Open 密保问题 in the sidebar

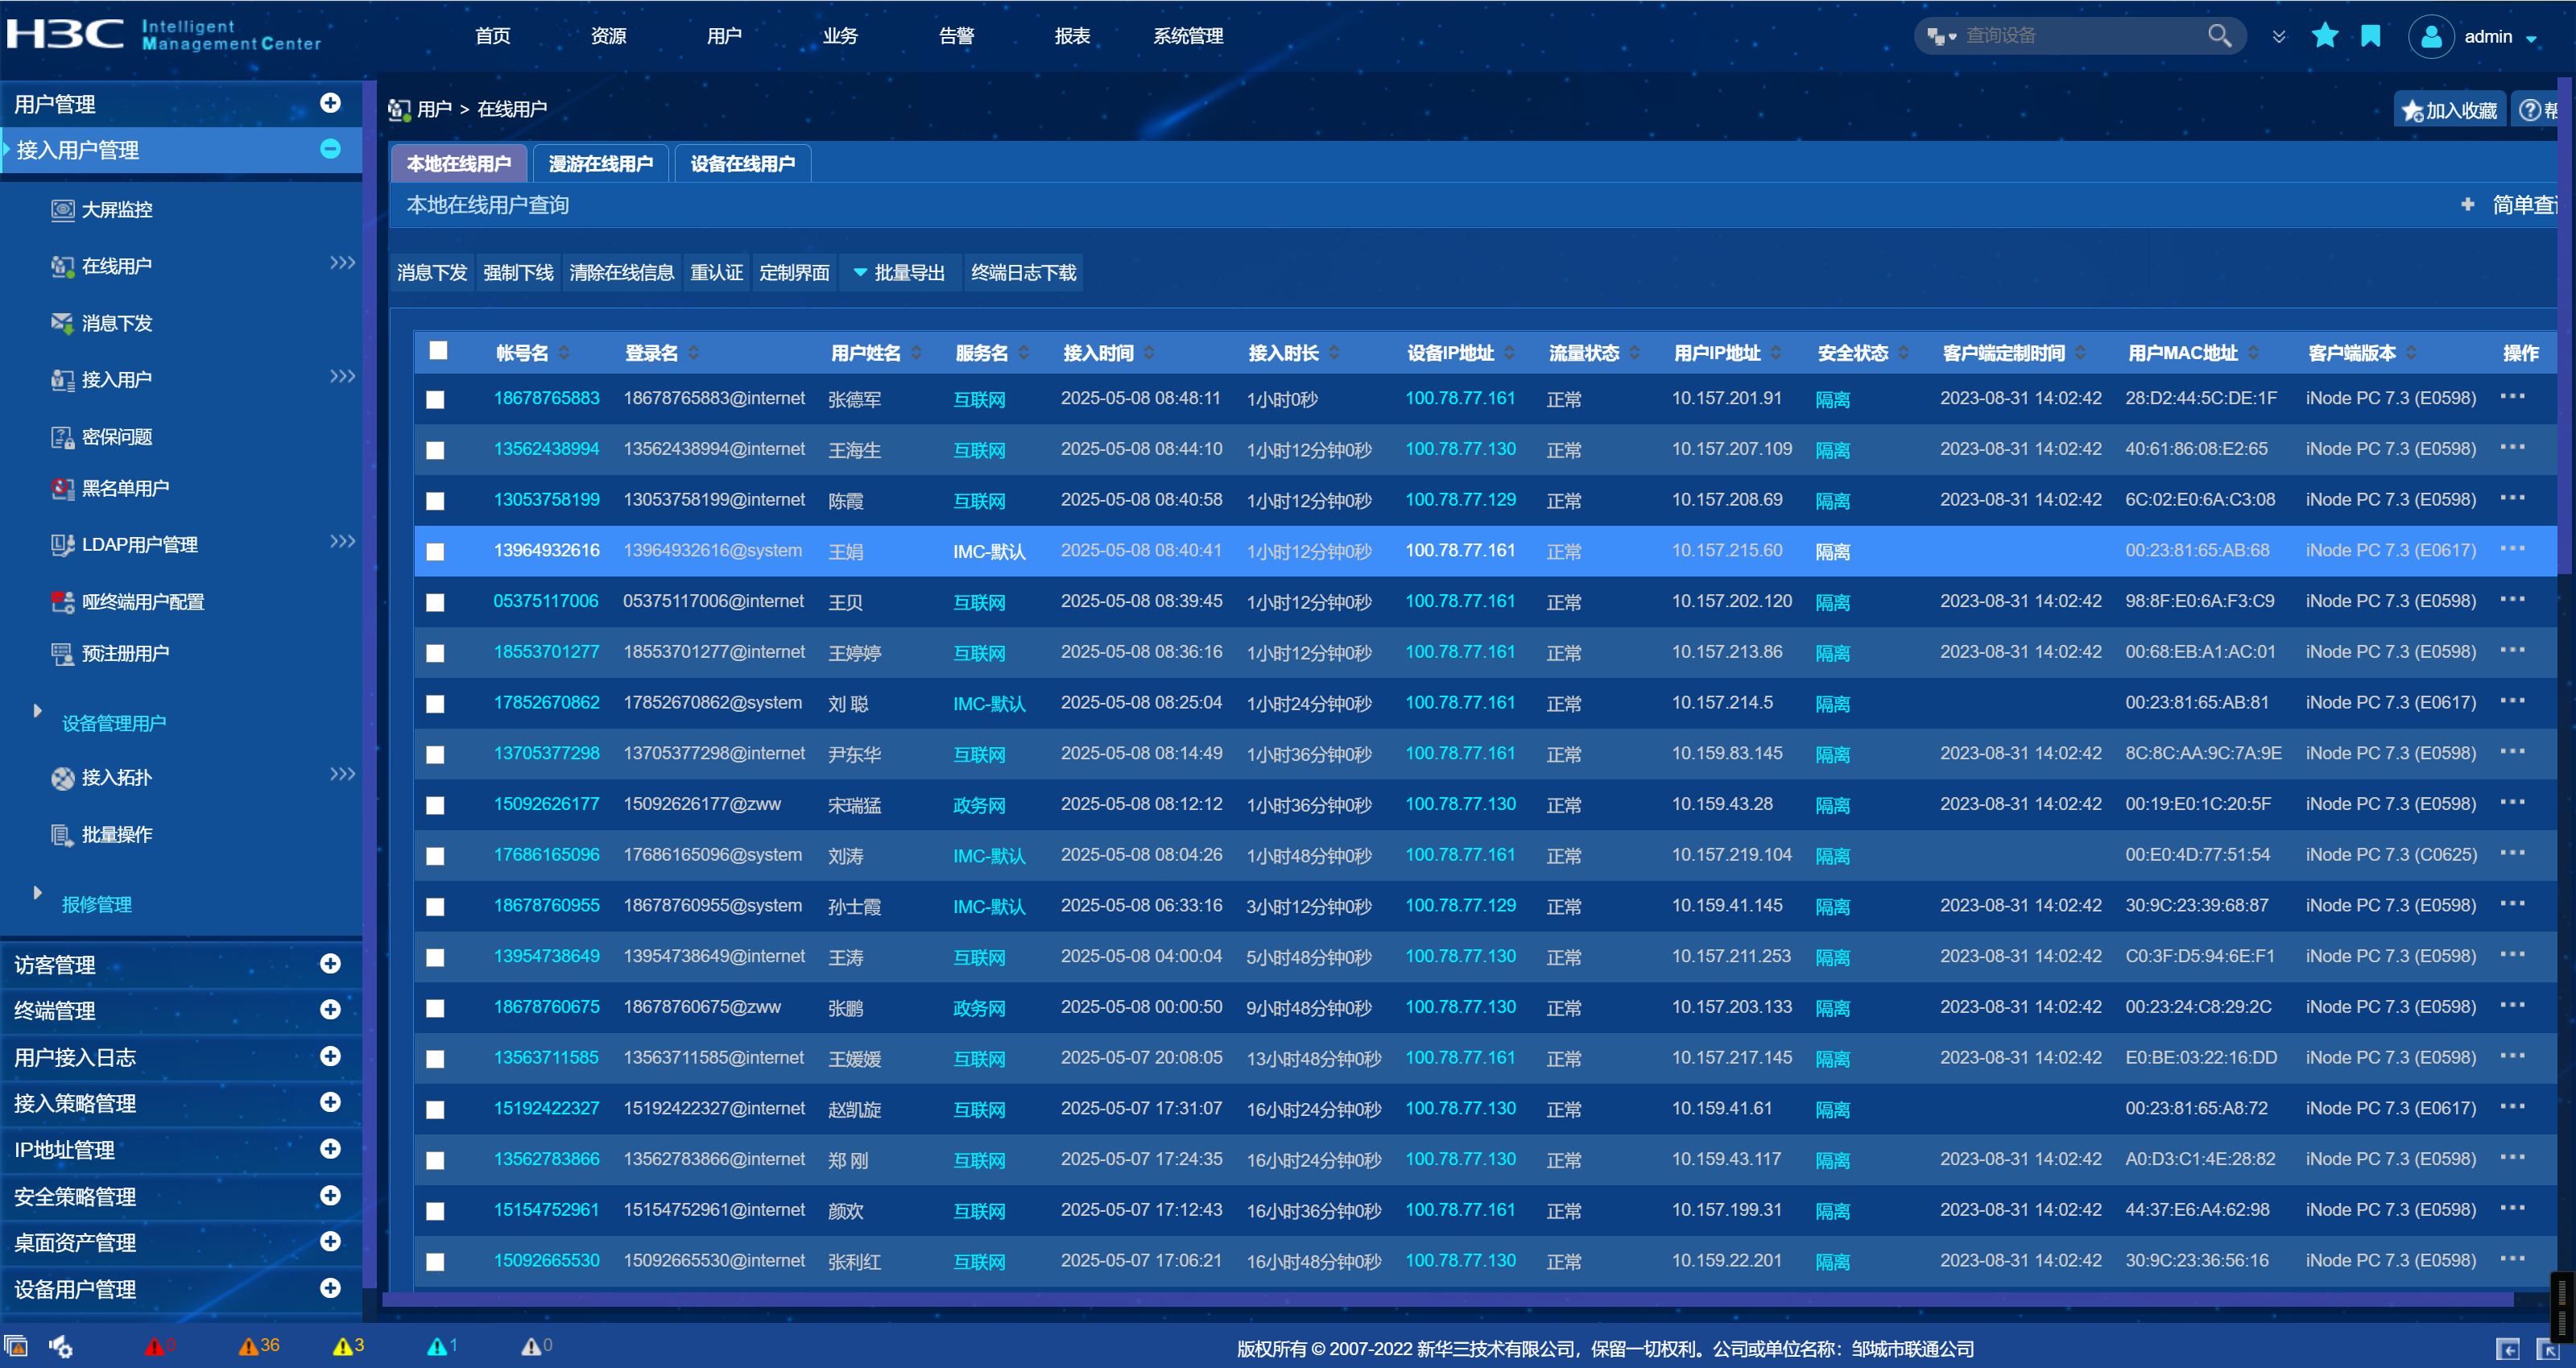tap(116, 437)
